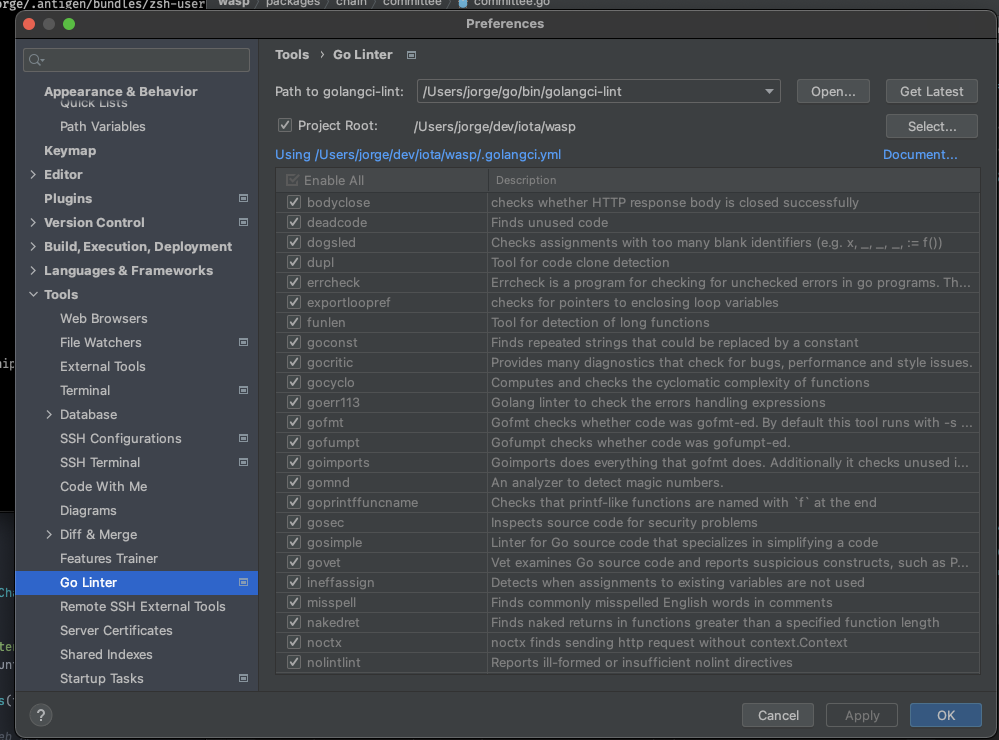Select the goprintffuncname row name

363,502
